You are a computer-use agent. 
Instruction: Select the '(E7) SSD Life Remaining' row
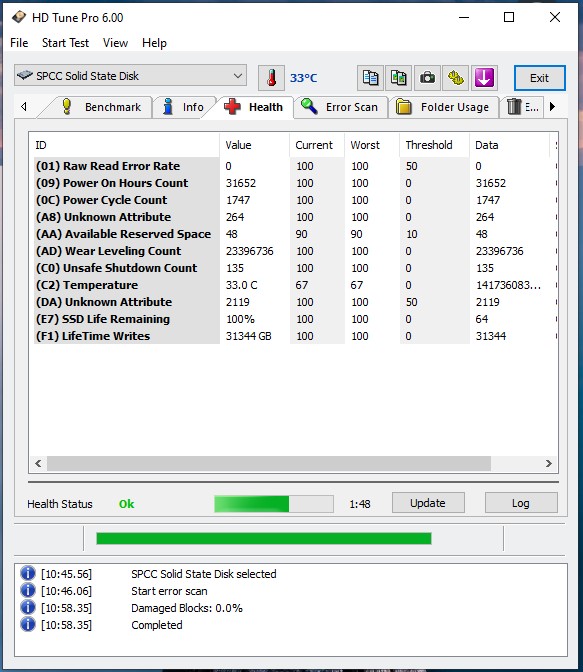(294, 319)
